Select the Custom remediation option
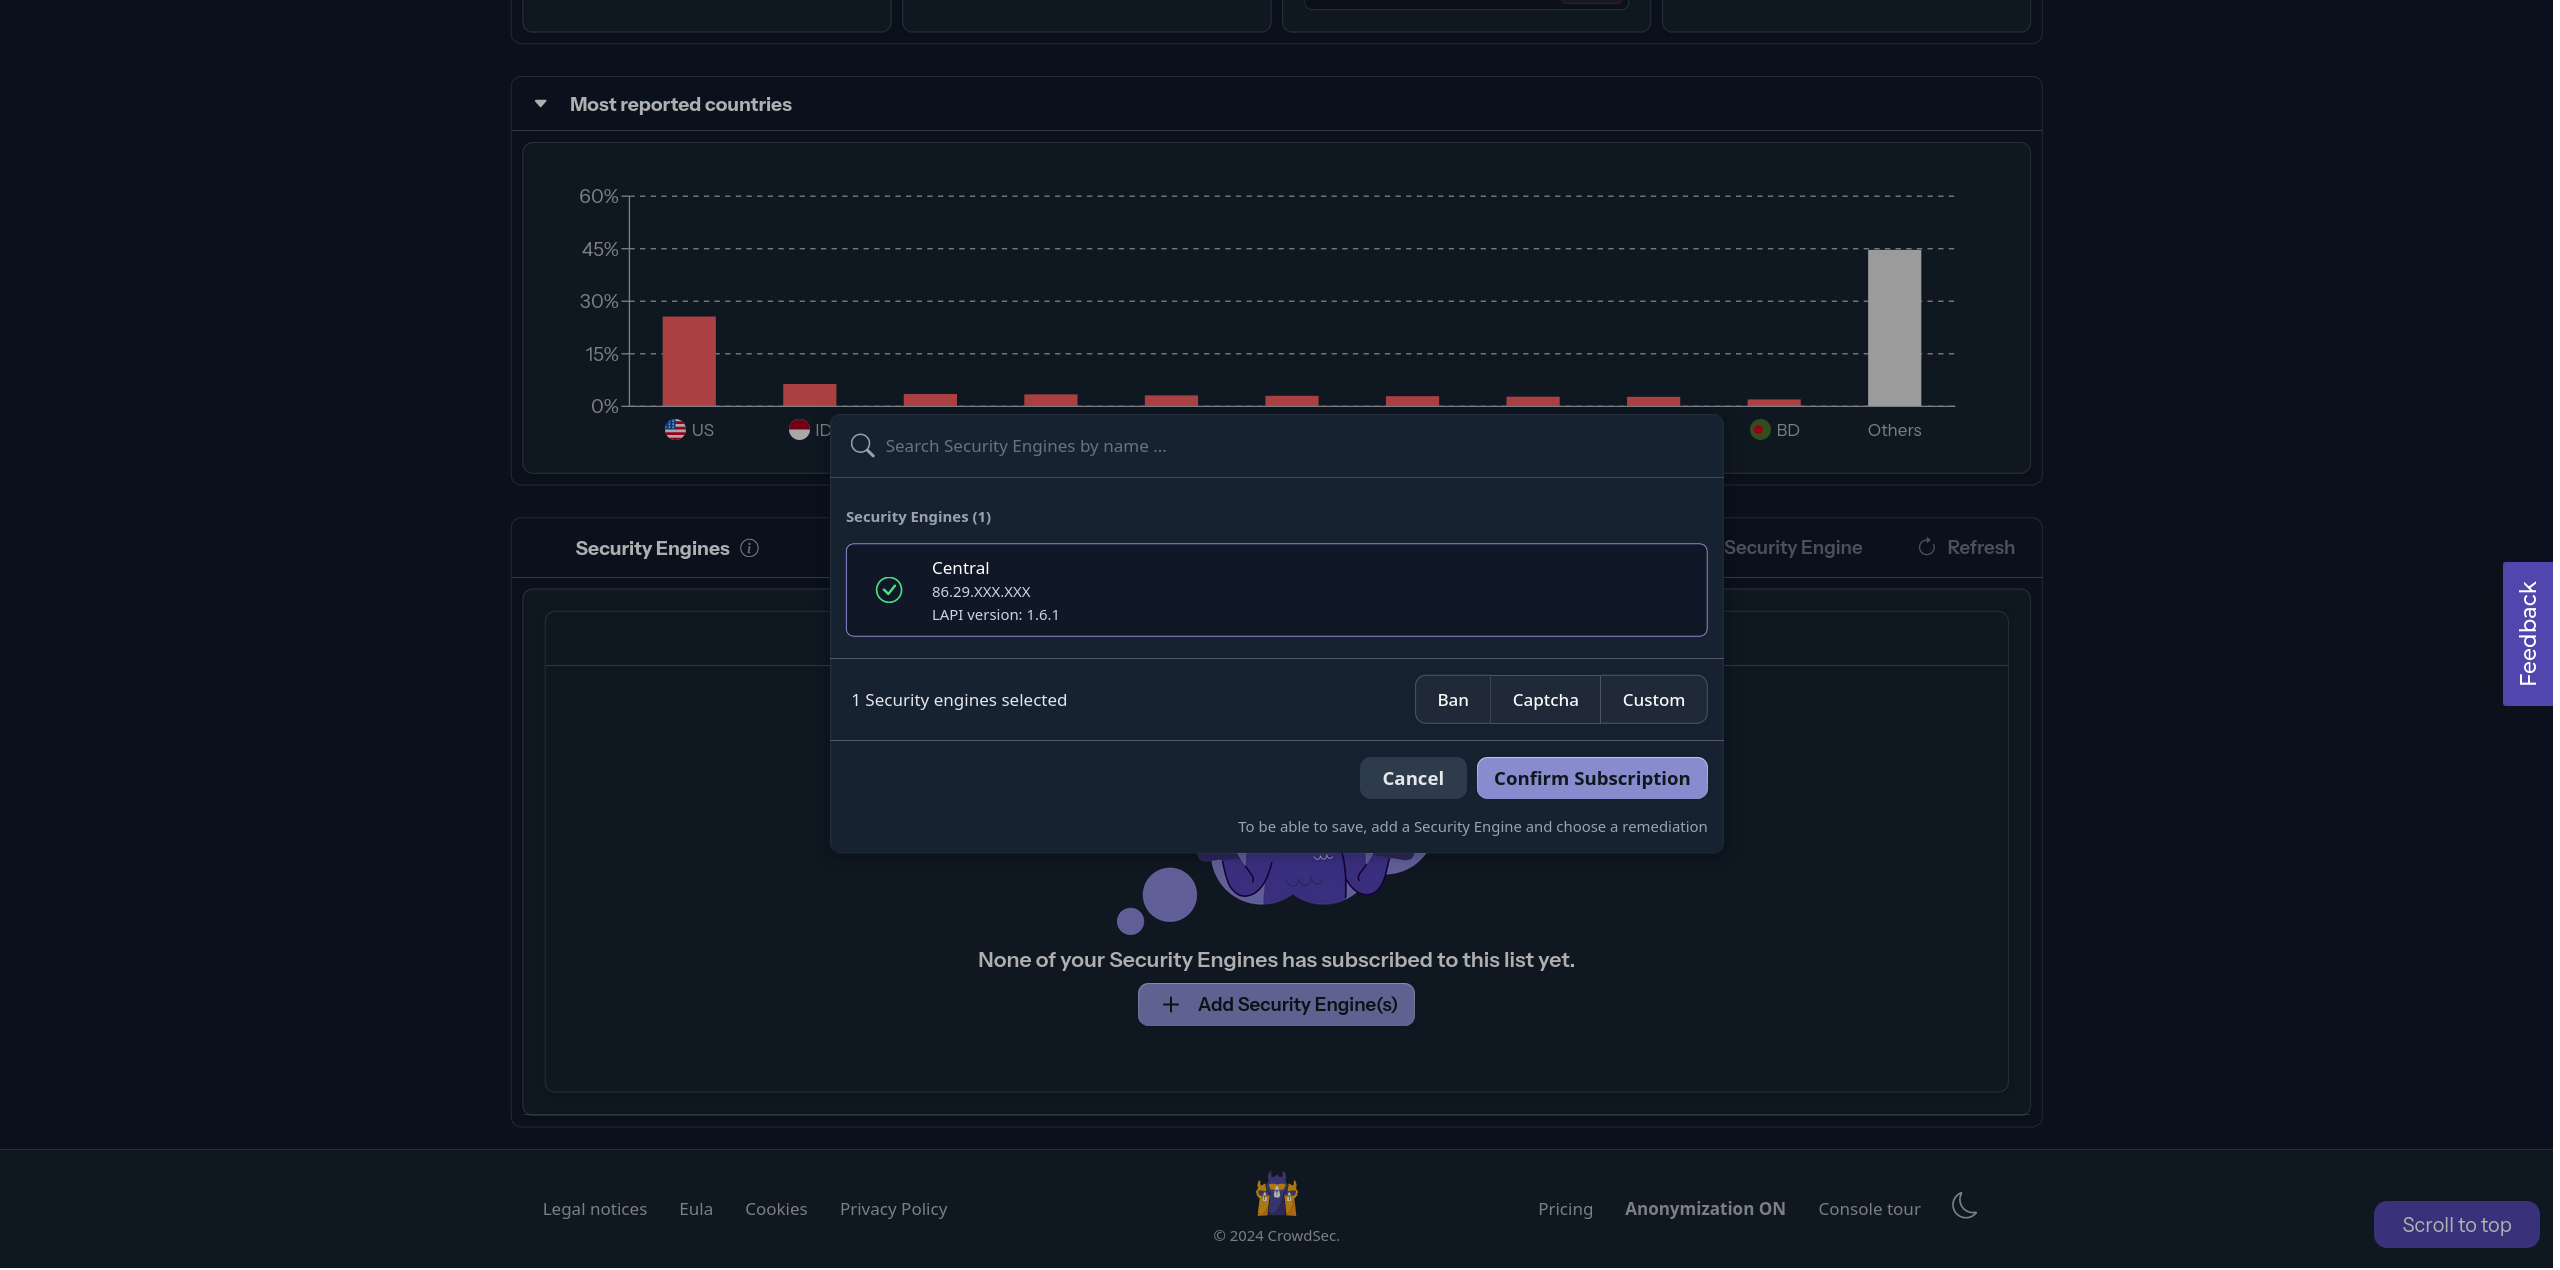 click(x=1653, y=699)
